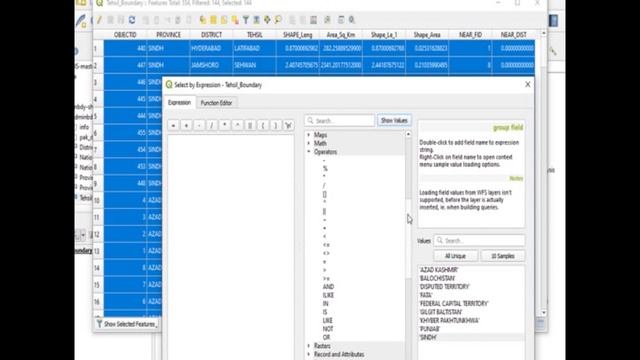Click the Invert selection icon
The width and height of the screenshot is (640, 360).
pyautogui.click(x=224, y=20)
